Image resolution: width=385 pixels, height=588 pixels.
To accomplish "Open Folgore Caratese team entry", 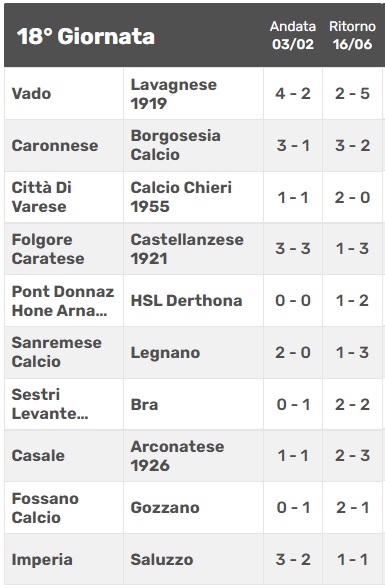I will click(48, 249).
